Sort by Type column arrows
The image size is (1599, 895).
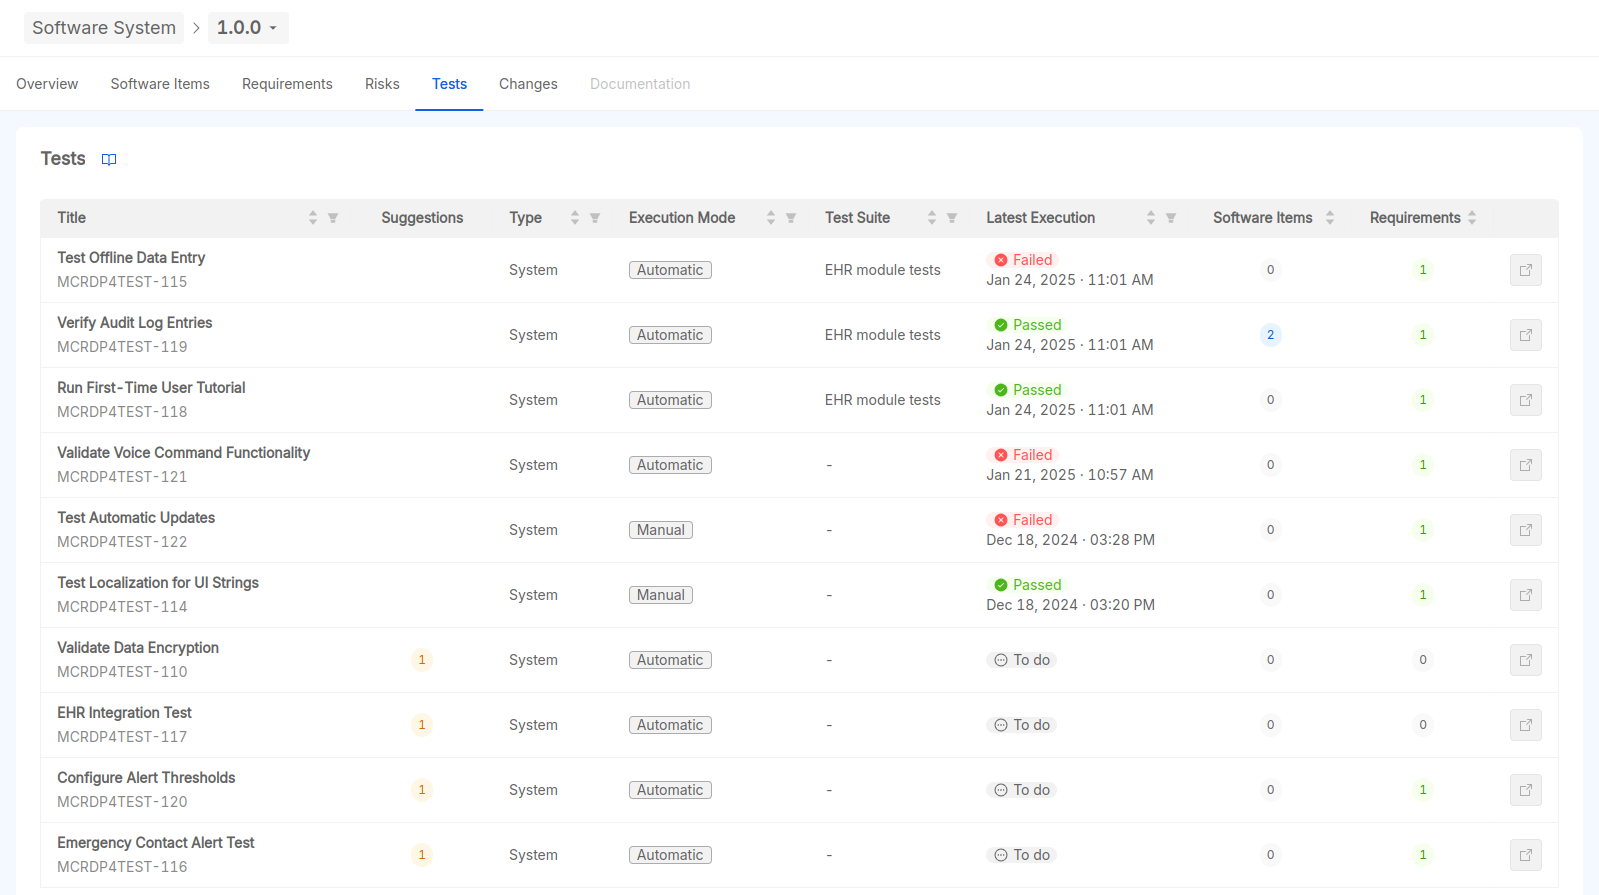coord(575,218)
